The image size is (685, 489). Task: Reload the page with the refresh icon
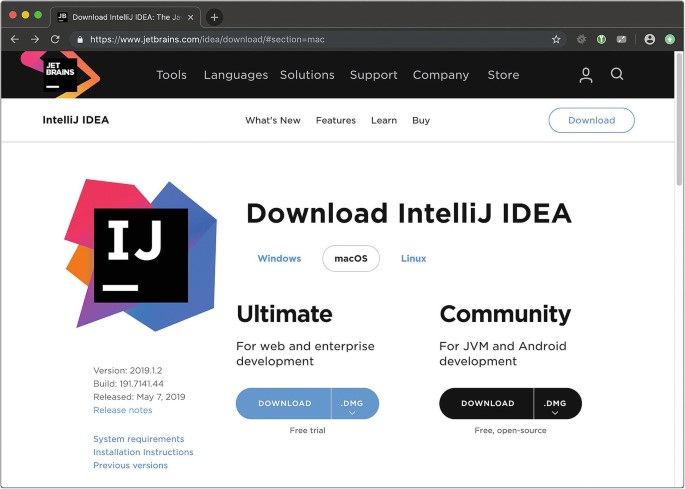point(55,39)
